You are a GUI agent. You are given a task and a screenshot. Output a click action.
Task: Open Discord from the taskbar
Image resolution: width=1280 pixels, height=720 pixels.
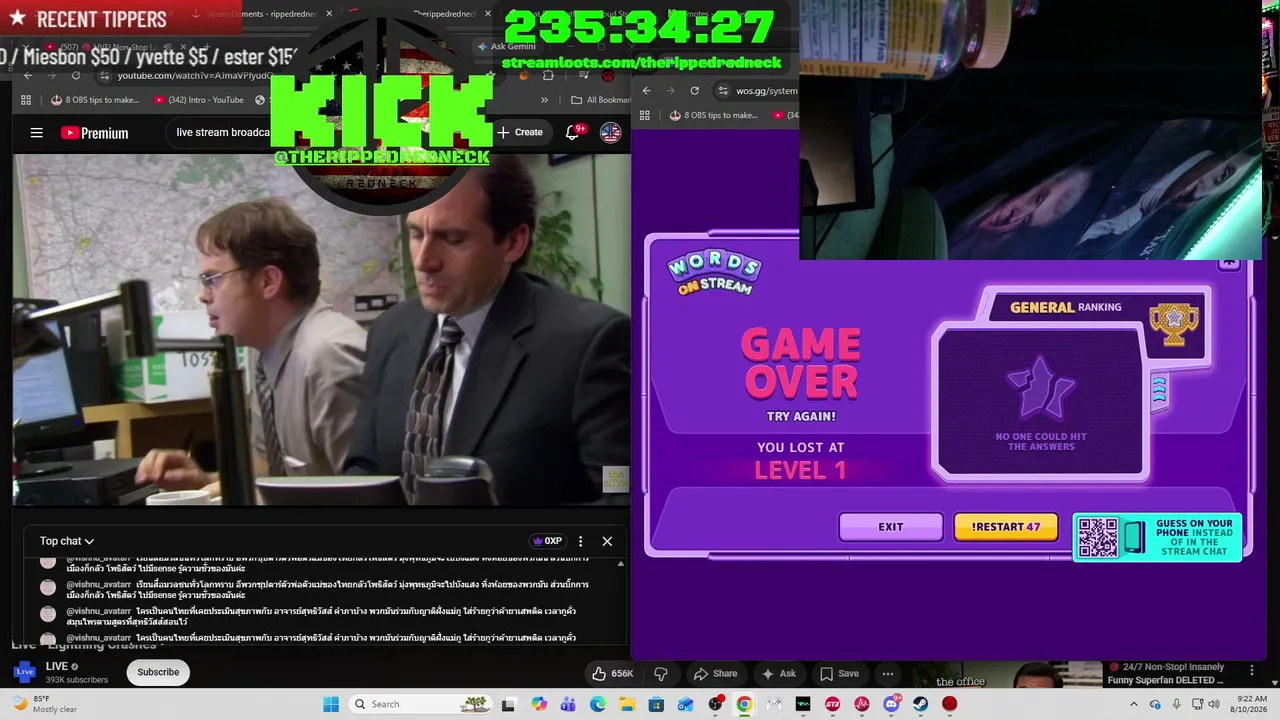[891, 704]
